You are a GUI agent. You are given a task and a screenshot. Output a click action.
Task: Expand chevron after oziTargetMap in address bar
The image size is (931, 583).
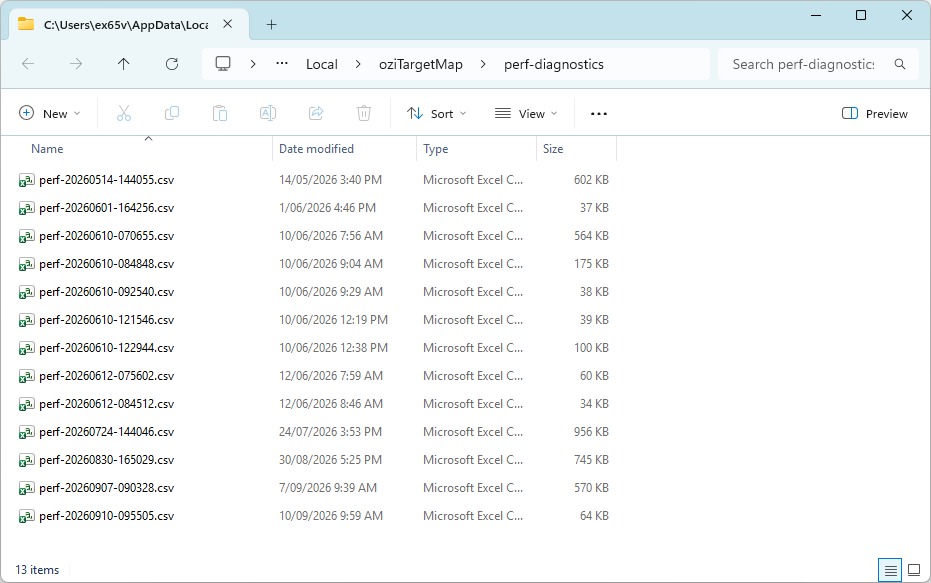point(483,64)
